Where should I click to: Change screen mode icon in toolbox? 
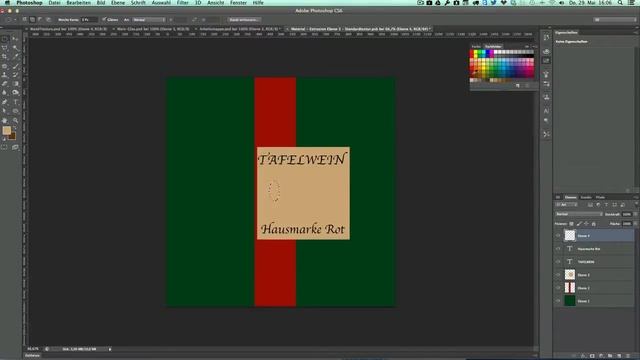point(15,147)
